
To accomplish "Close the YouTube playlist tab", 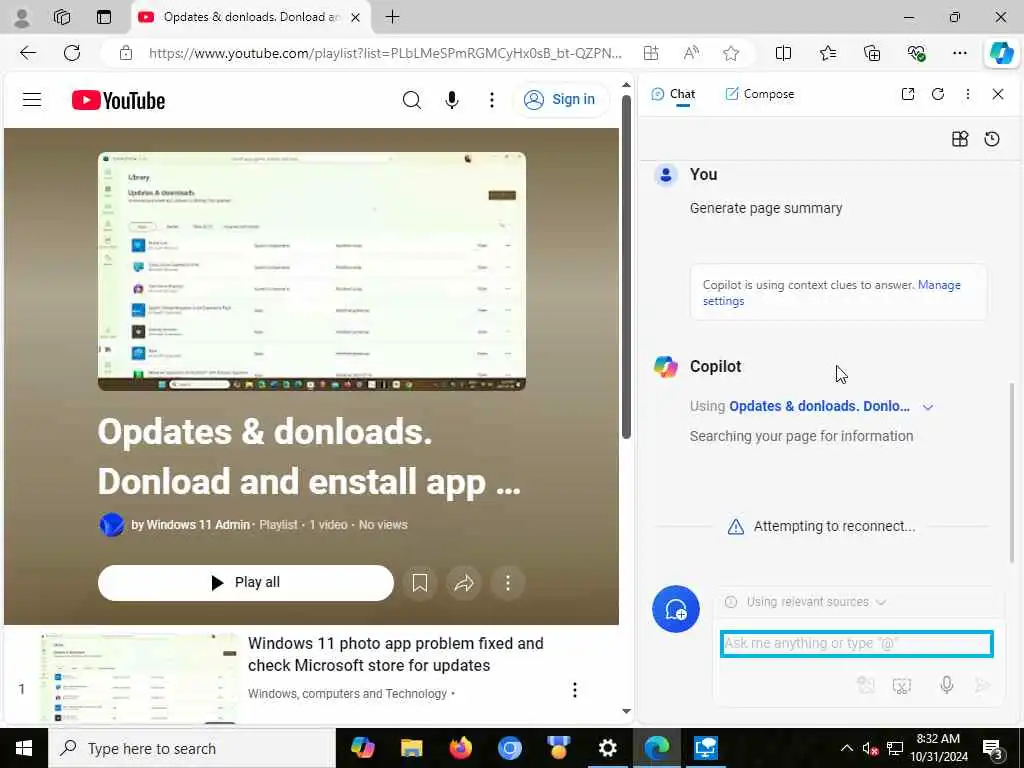I will click(x=355, y=18).
